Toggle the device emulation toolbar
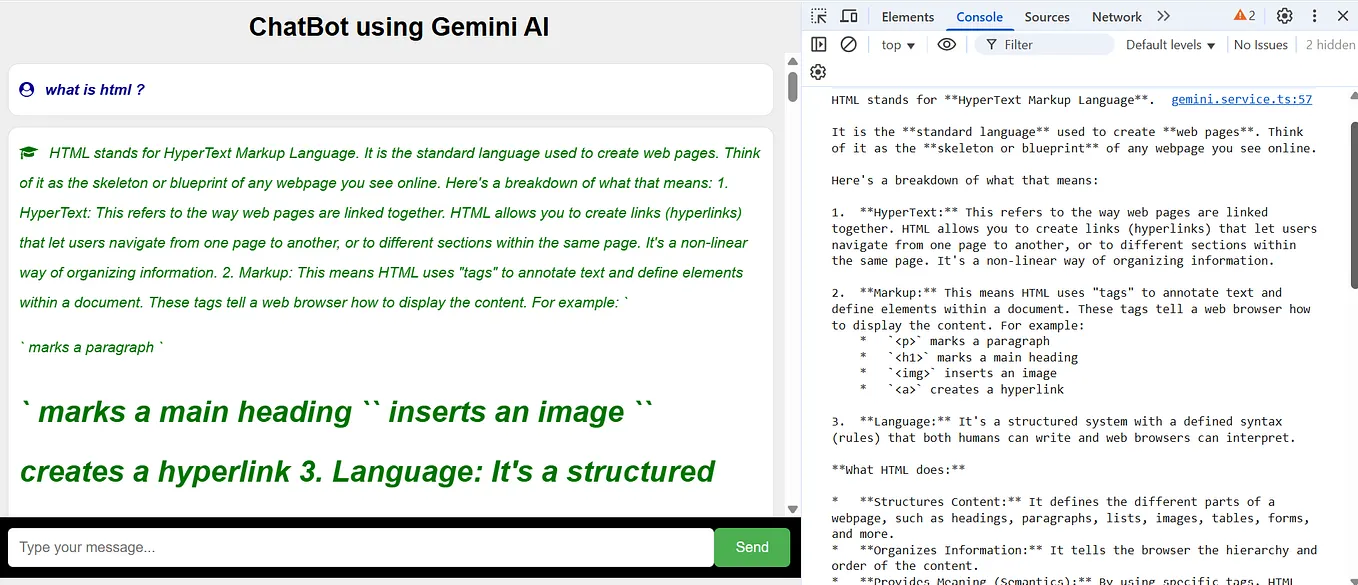The image size is (1358, 585). coord(849,16)
